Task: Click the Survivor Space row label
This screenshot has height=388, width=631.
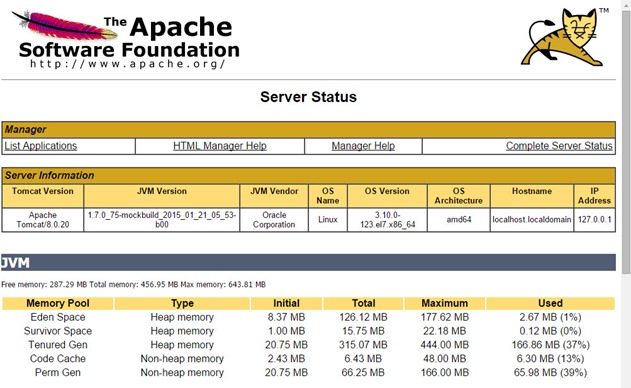Action: tap(58, 331)
